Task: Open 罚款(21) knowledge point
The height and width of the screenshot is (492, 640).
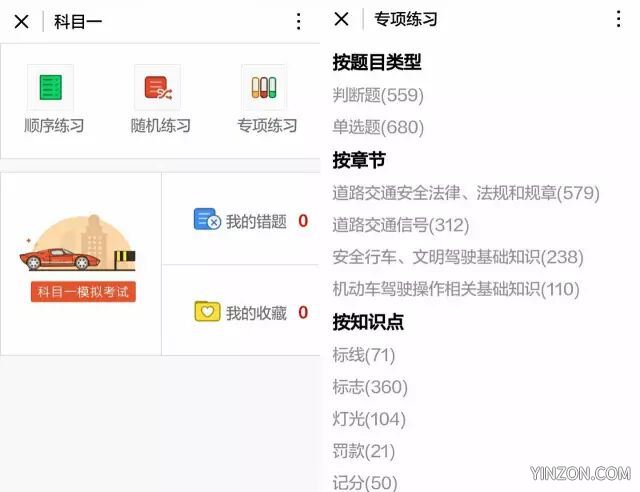Action: [364, 451]
